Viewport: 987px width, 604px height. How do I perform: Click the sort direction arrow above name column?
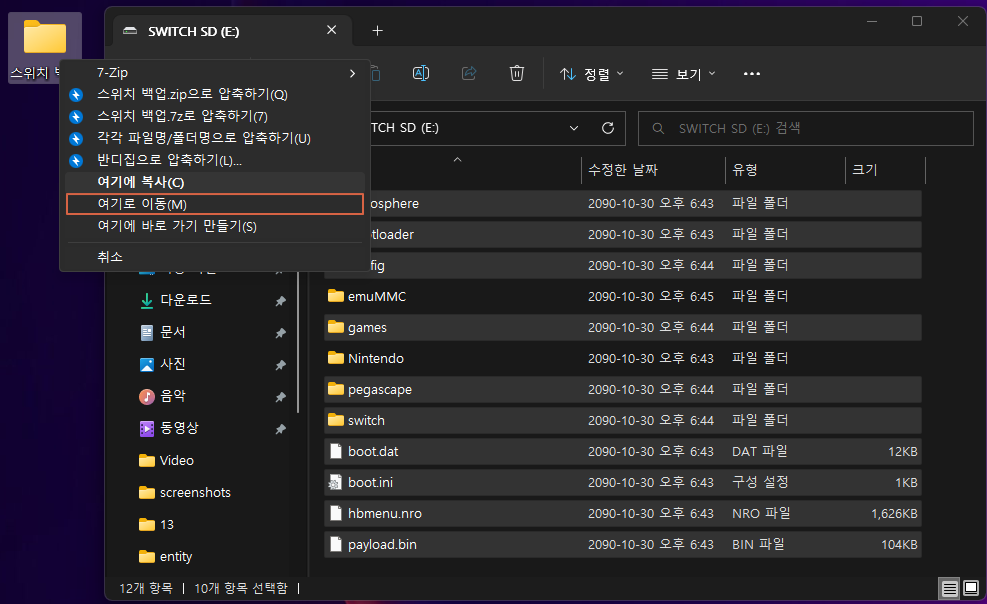[458, 160]
